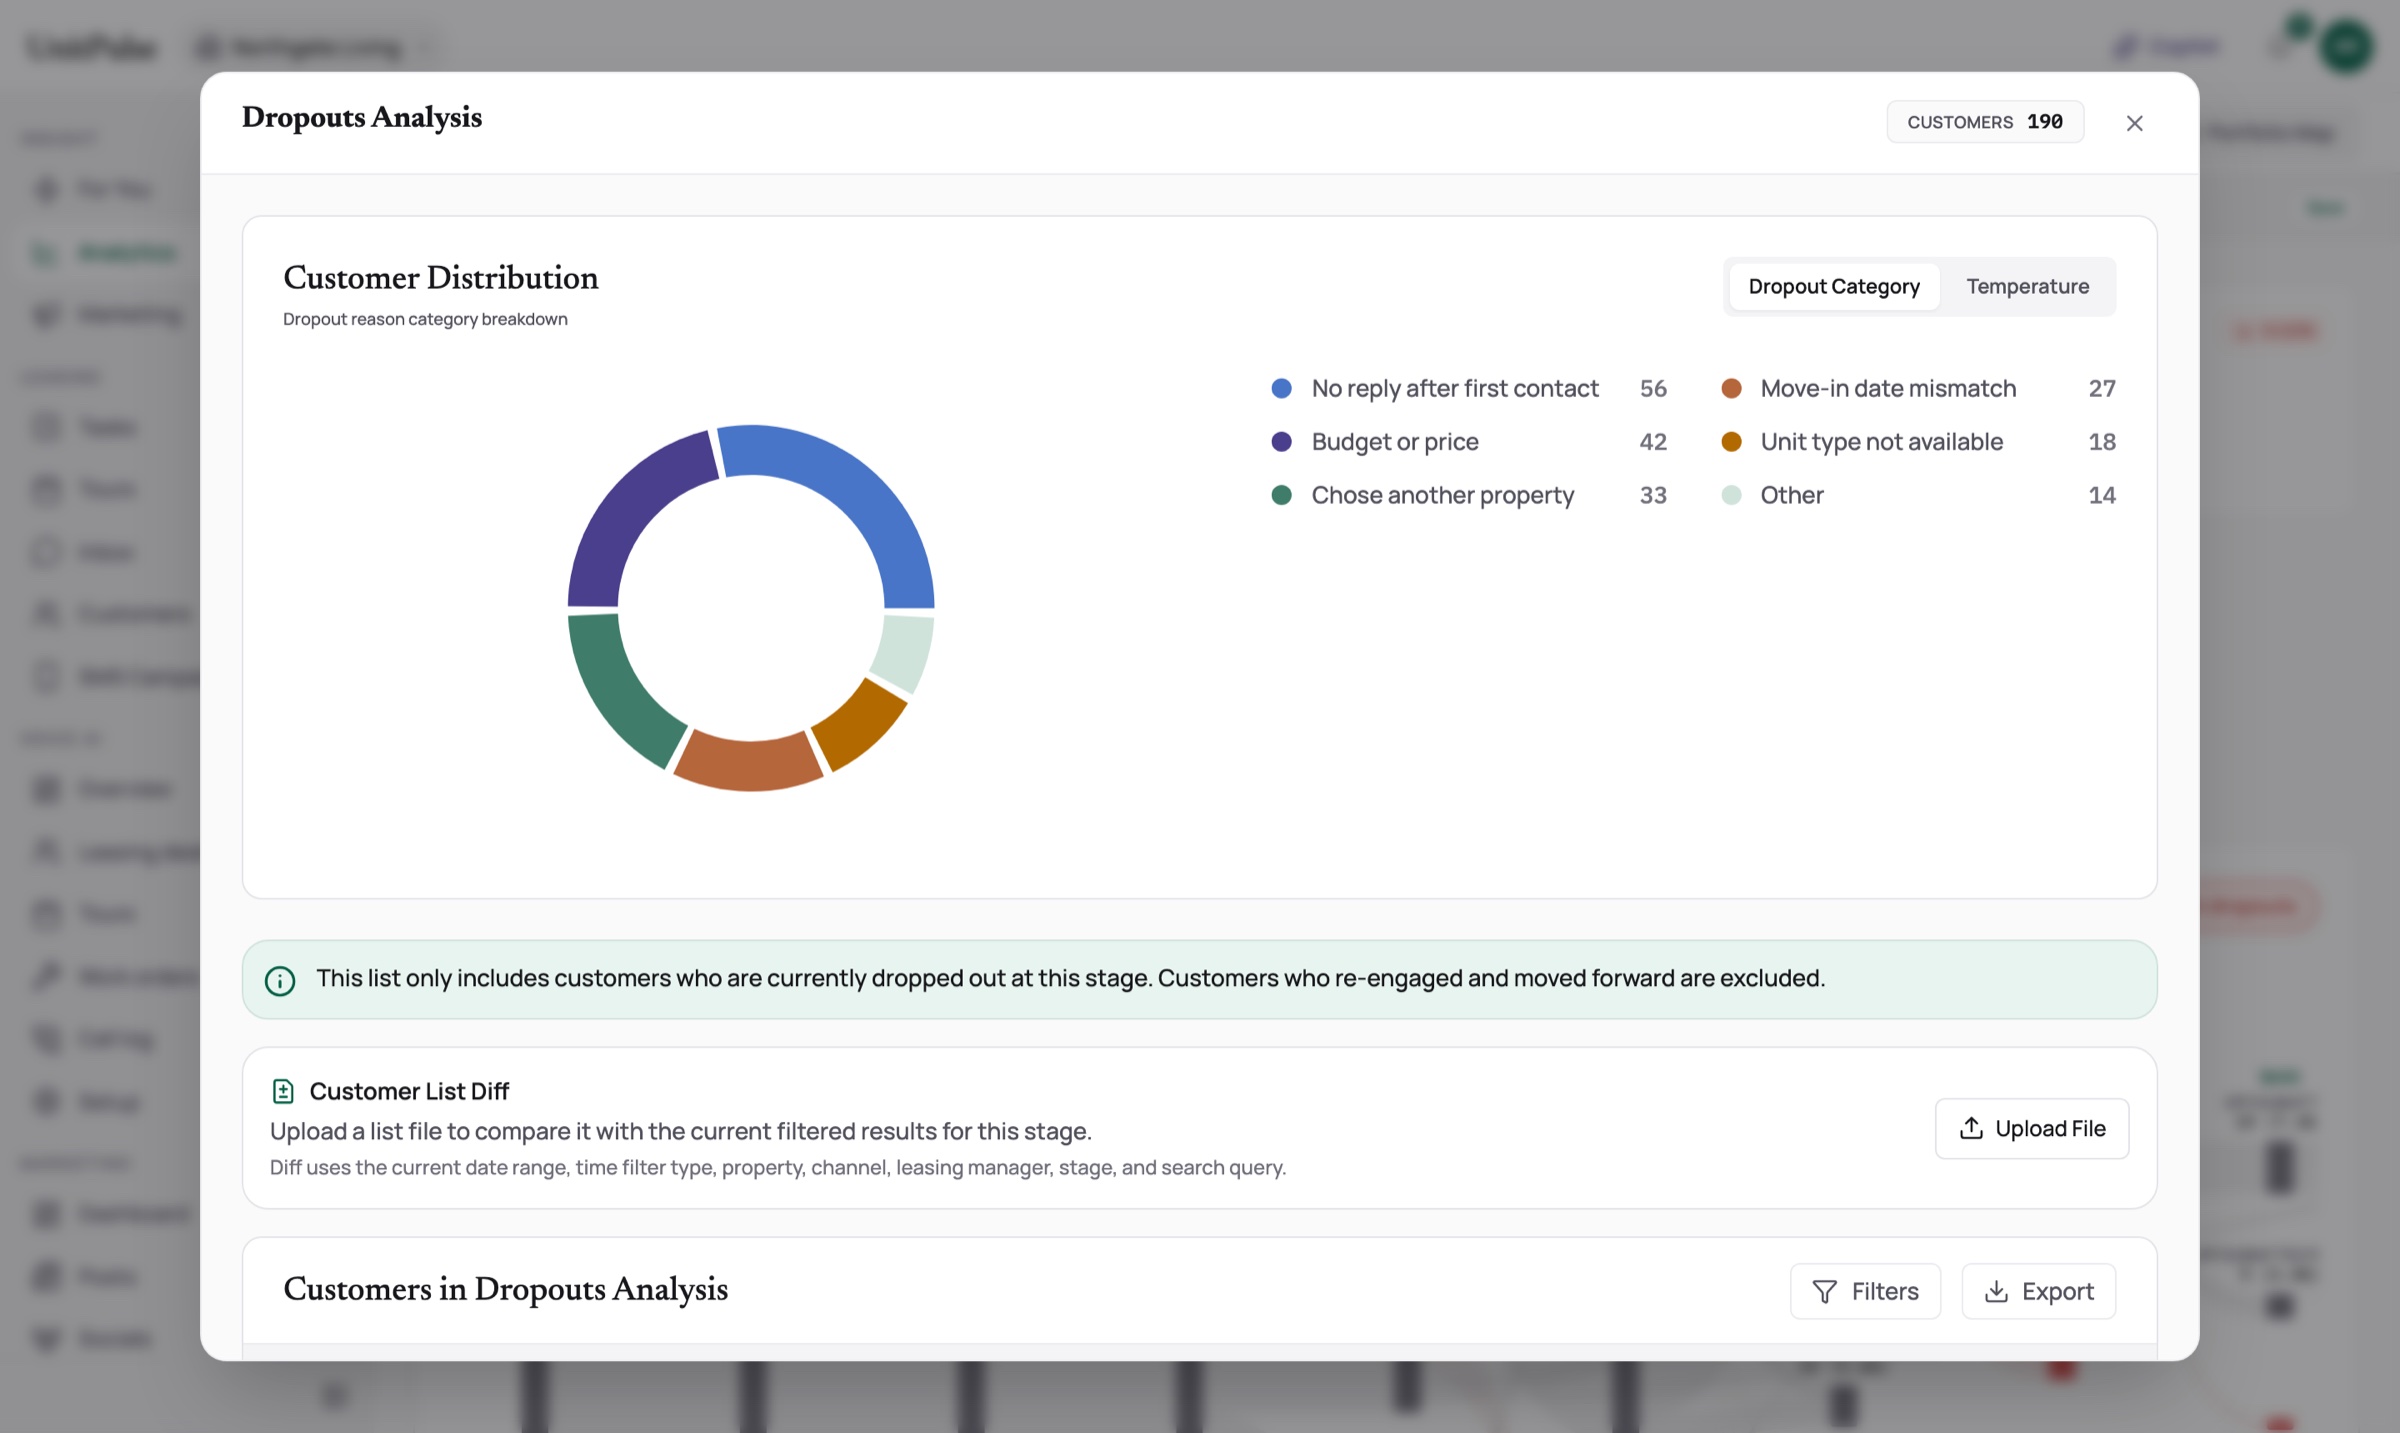The height and width of the screenshot is (1433, 2400).
Task: Select the pale mint donut segment
Action: coord(905,652)
